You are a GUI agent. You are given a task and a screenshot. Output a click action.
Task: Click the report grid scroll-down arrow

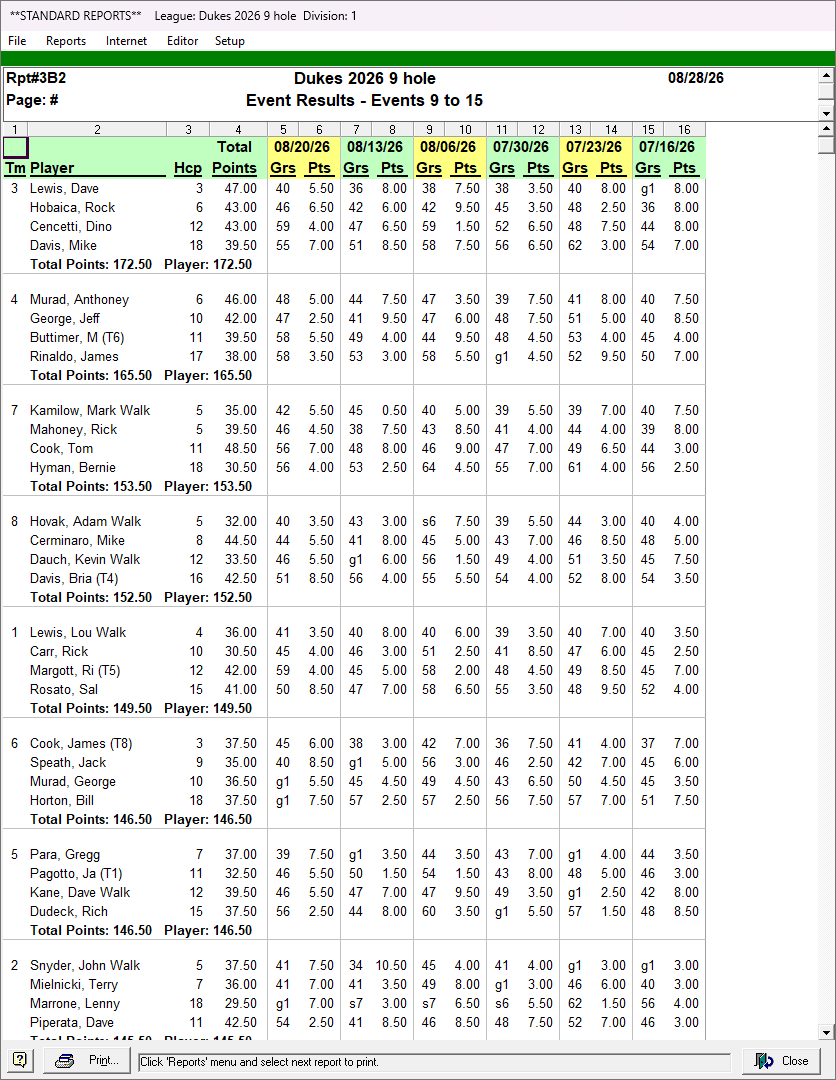tap(826, 1032)
